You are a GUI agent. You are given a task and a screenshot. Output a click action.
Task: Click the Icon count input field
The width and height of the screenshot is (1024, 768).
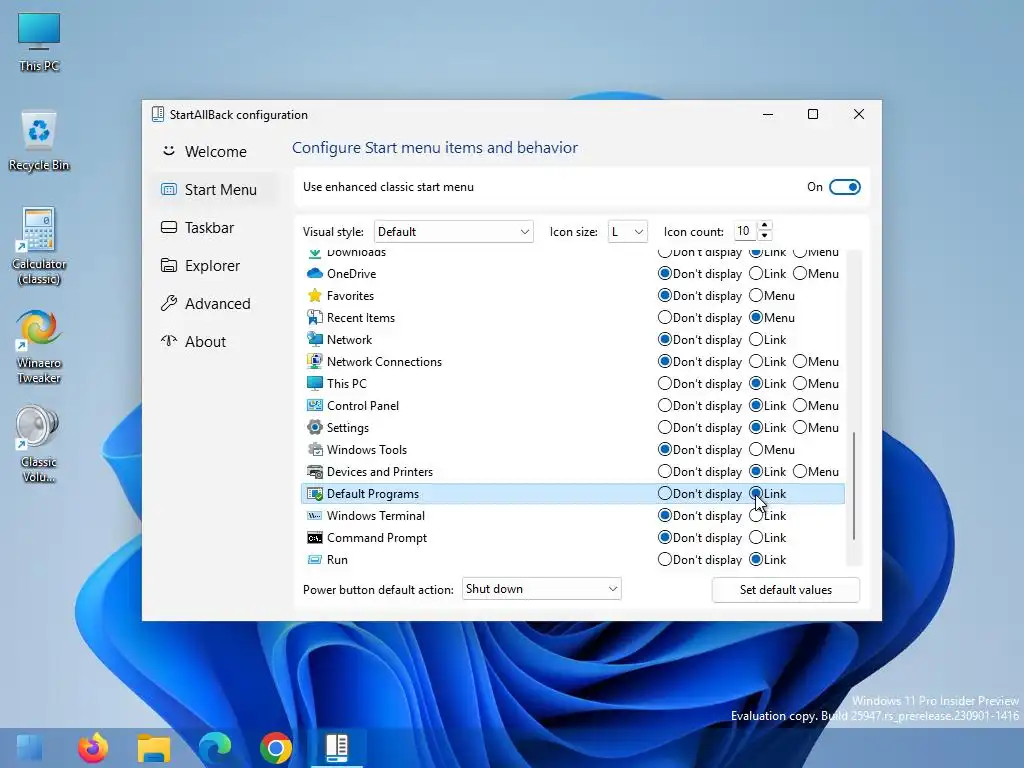[744, 231]
